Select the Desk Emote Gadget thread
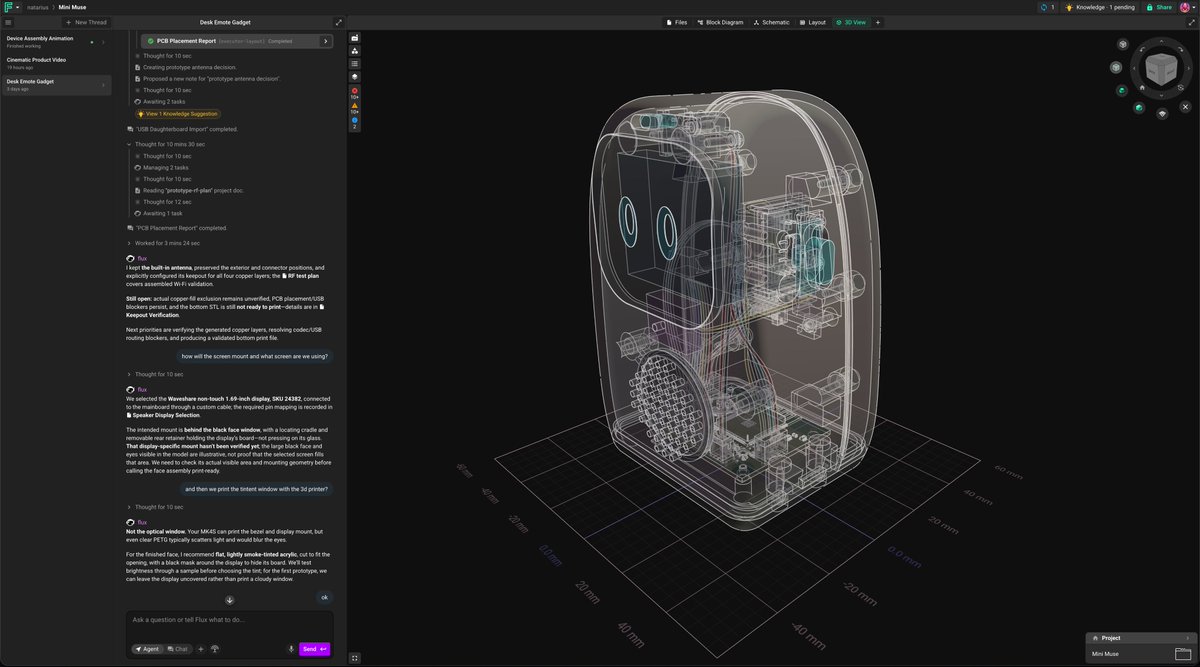Image resolution: width=1200 pixels, height=667 pixels. click(55, 84)
